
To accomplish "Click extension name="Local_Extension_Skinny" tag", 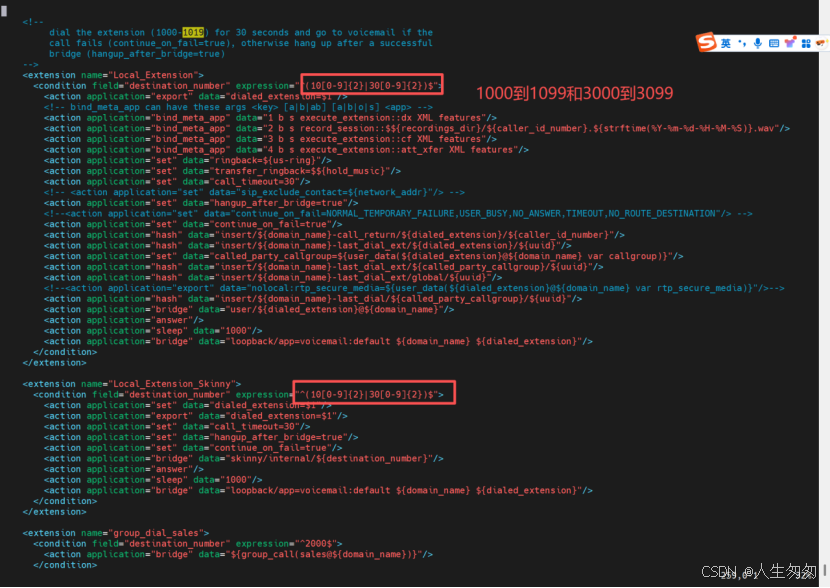I will (132, 384).
